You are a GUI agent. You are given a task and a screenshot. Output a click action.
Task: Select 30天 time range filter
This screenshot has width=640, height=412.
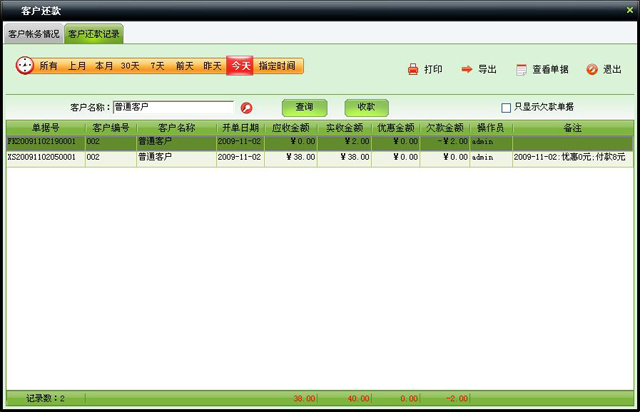(x=130, y=66)
